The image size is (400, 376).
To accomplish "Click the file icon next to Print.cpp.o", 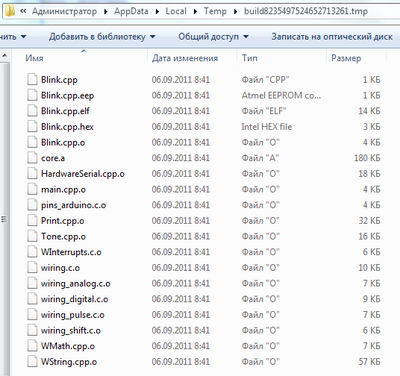I will (32, 221).
